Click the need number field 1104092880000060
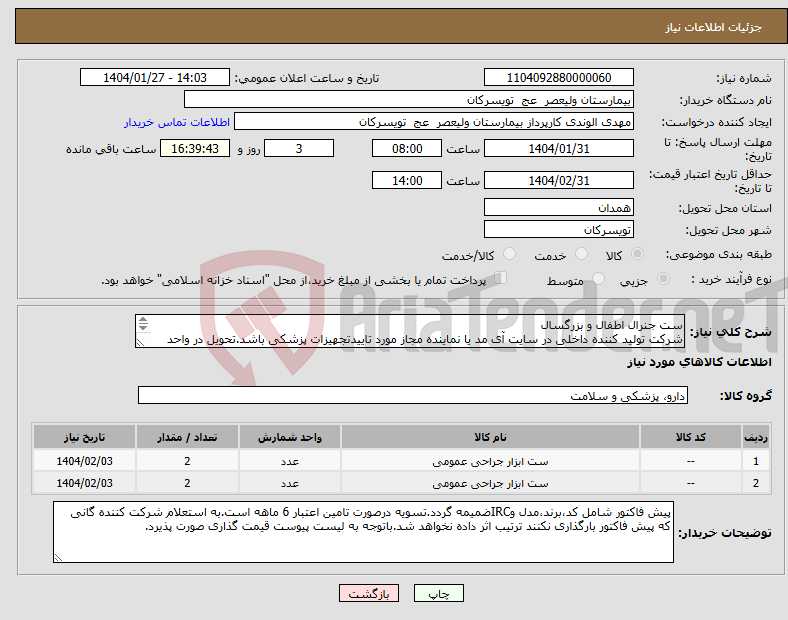 [558, 77]
